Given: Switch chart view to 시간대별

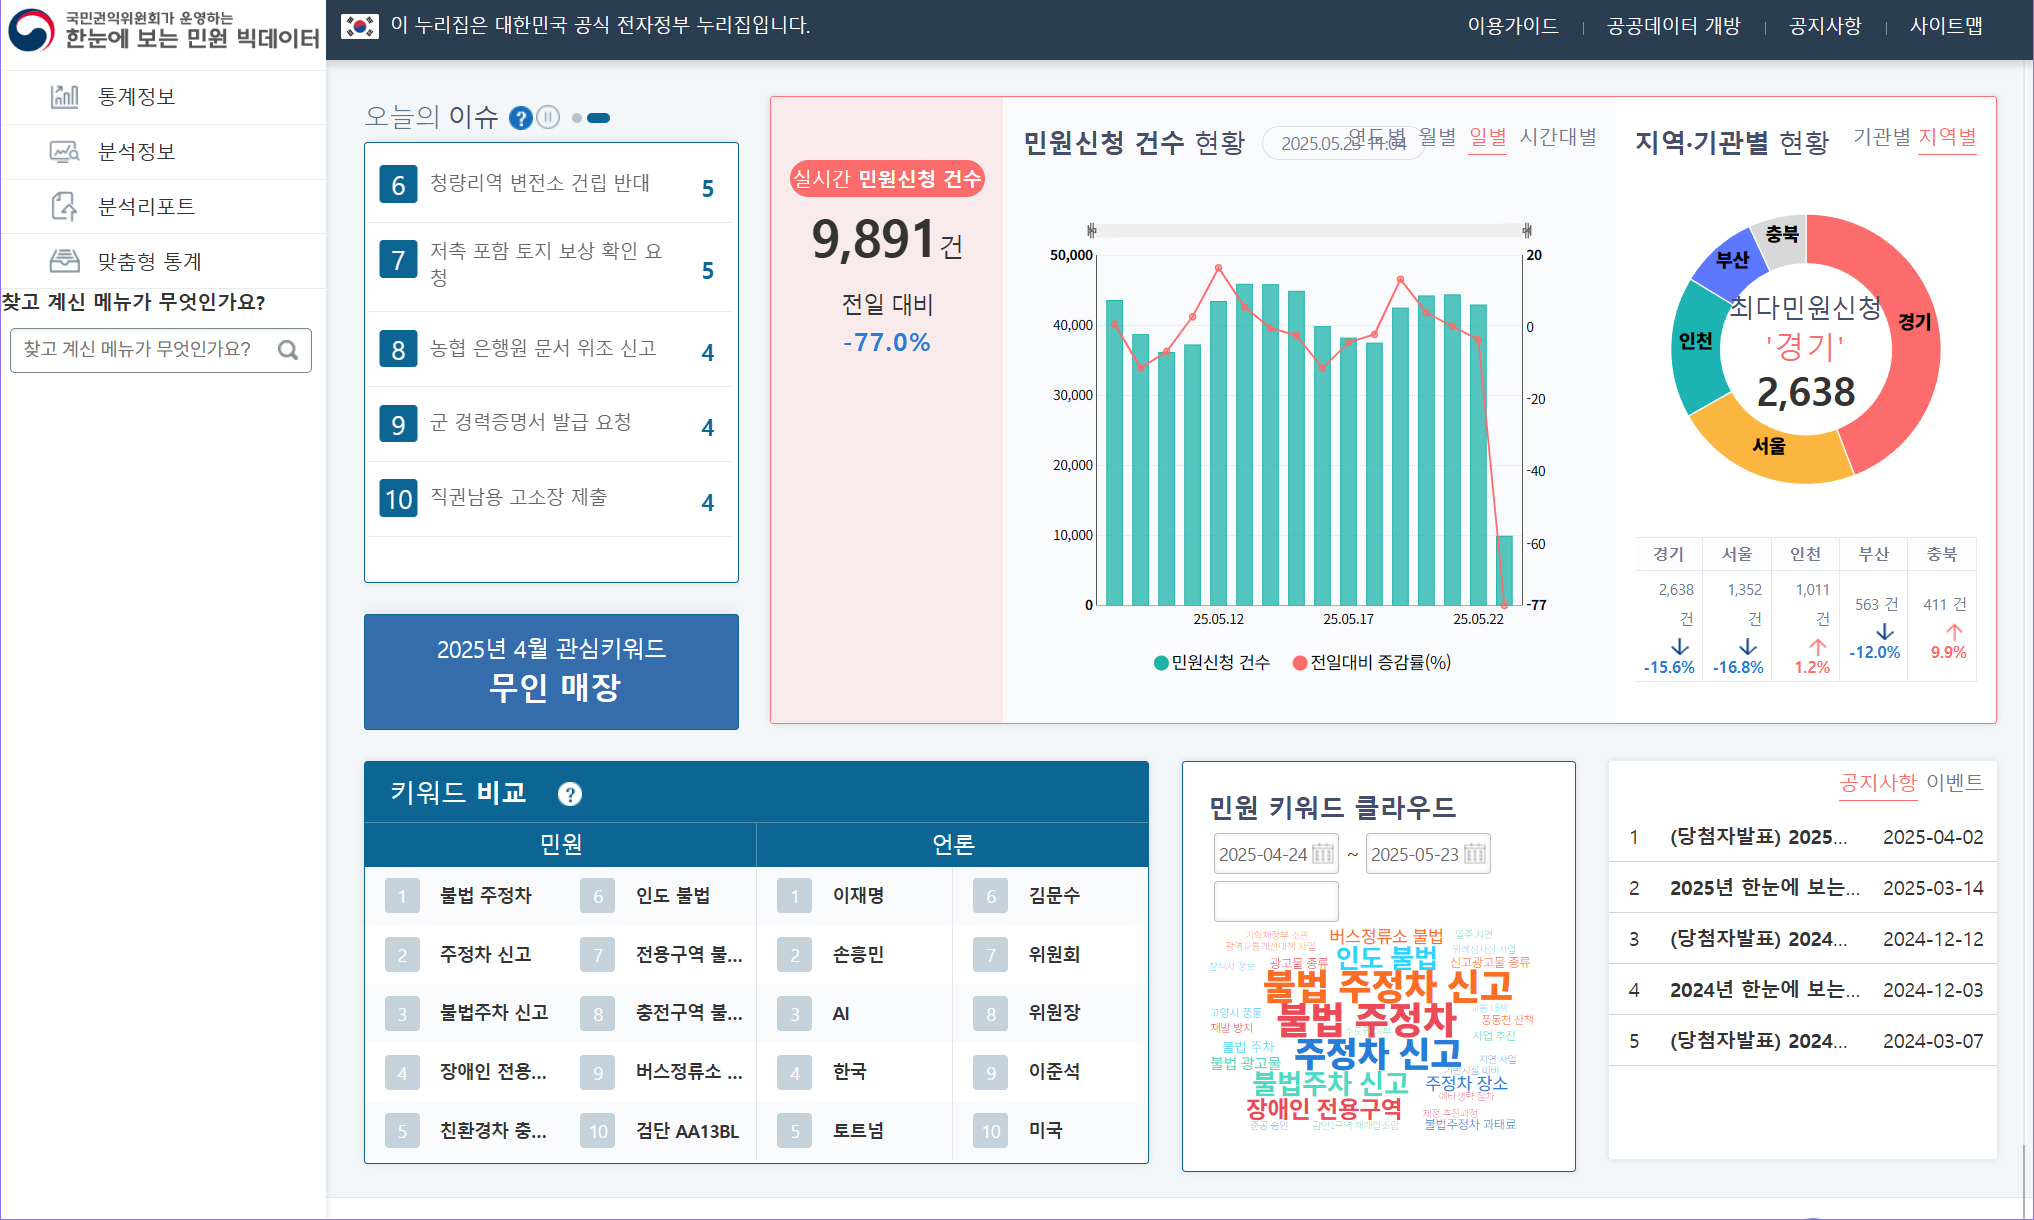Looking at the screenshot, I should click(1557, 137).
